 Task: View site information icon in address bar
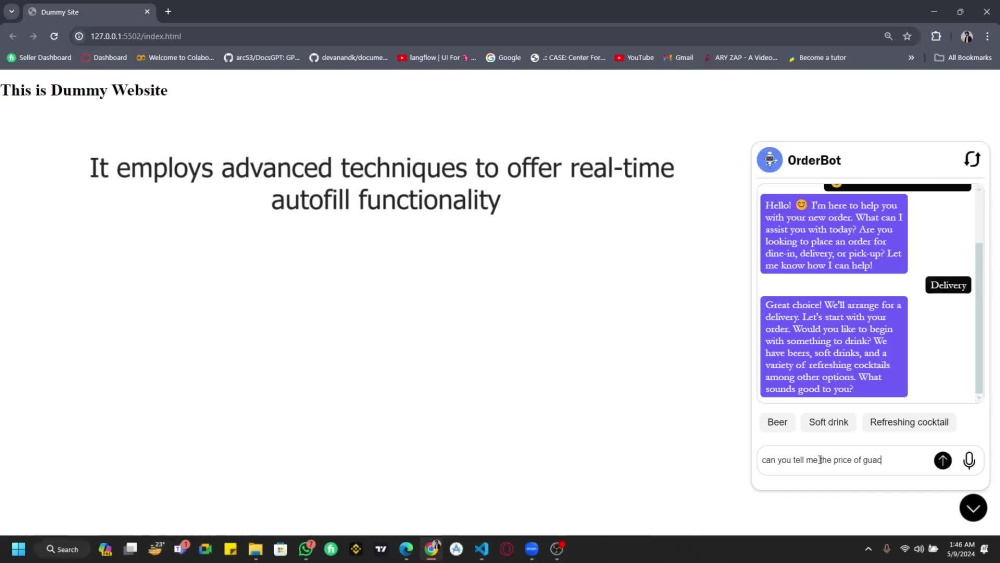pos(79,36)
